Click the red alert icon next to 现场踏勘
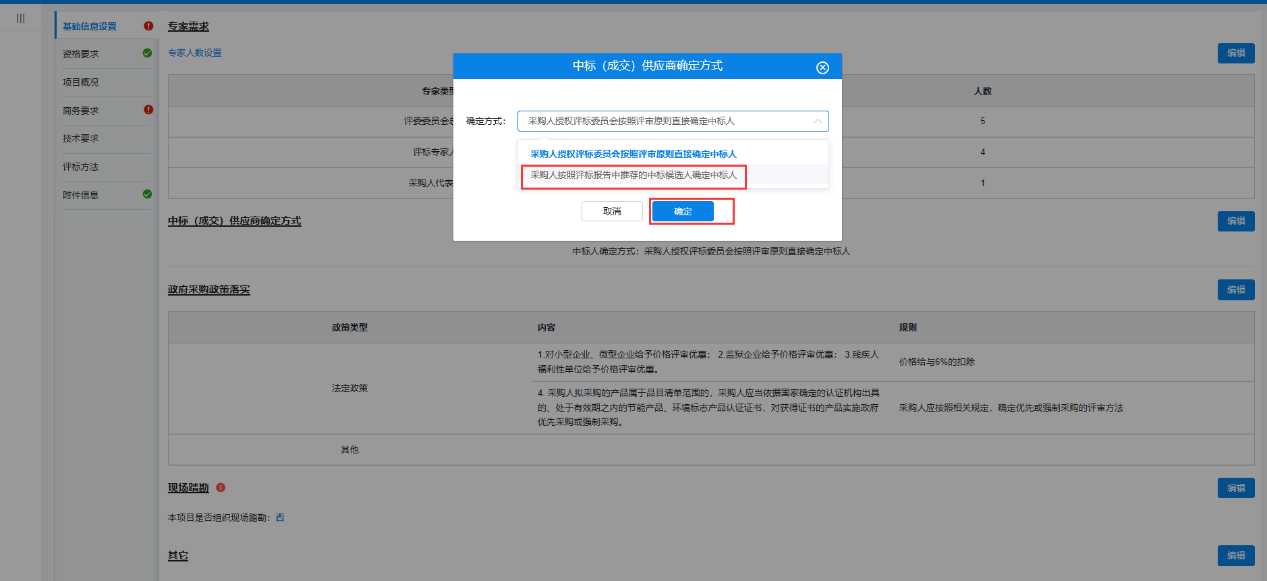This screenshot has height=581, width=1267. tap(220, 488)
